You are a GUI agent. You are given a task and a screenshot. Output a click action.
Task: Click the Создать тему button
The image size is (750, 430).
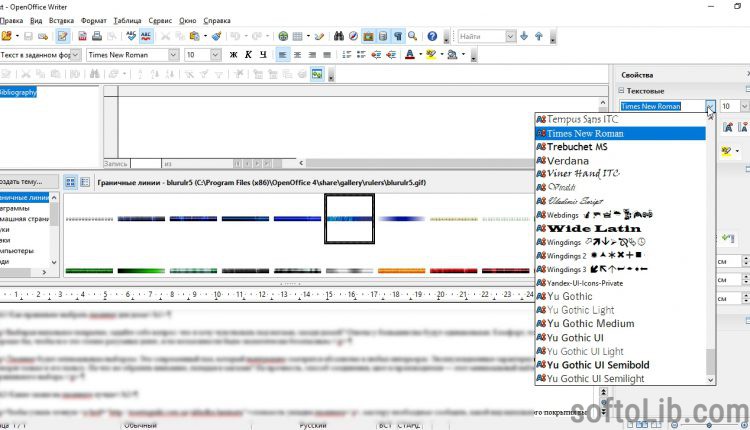click(x=28, y=182)
